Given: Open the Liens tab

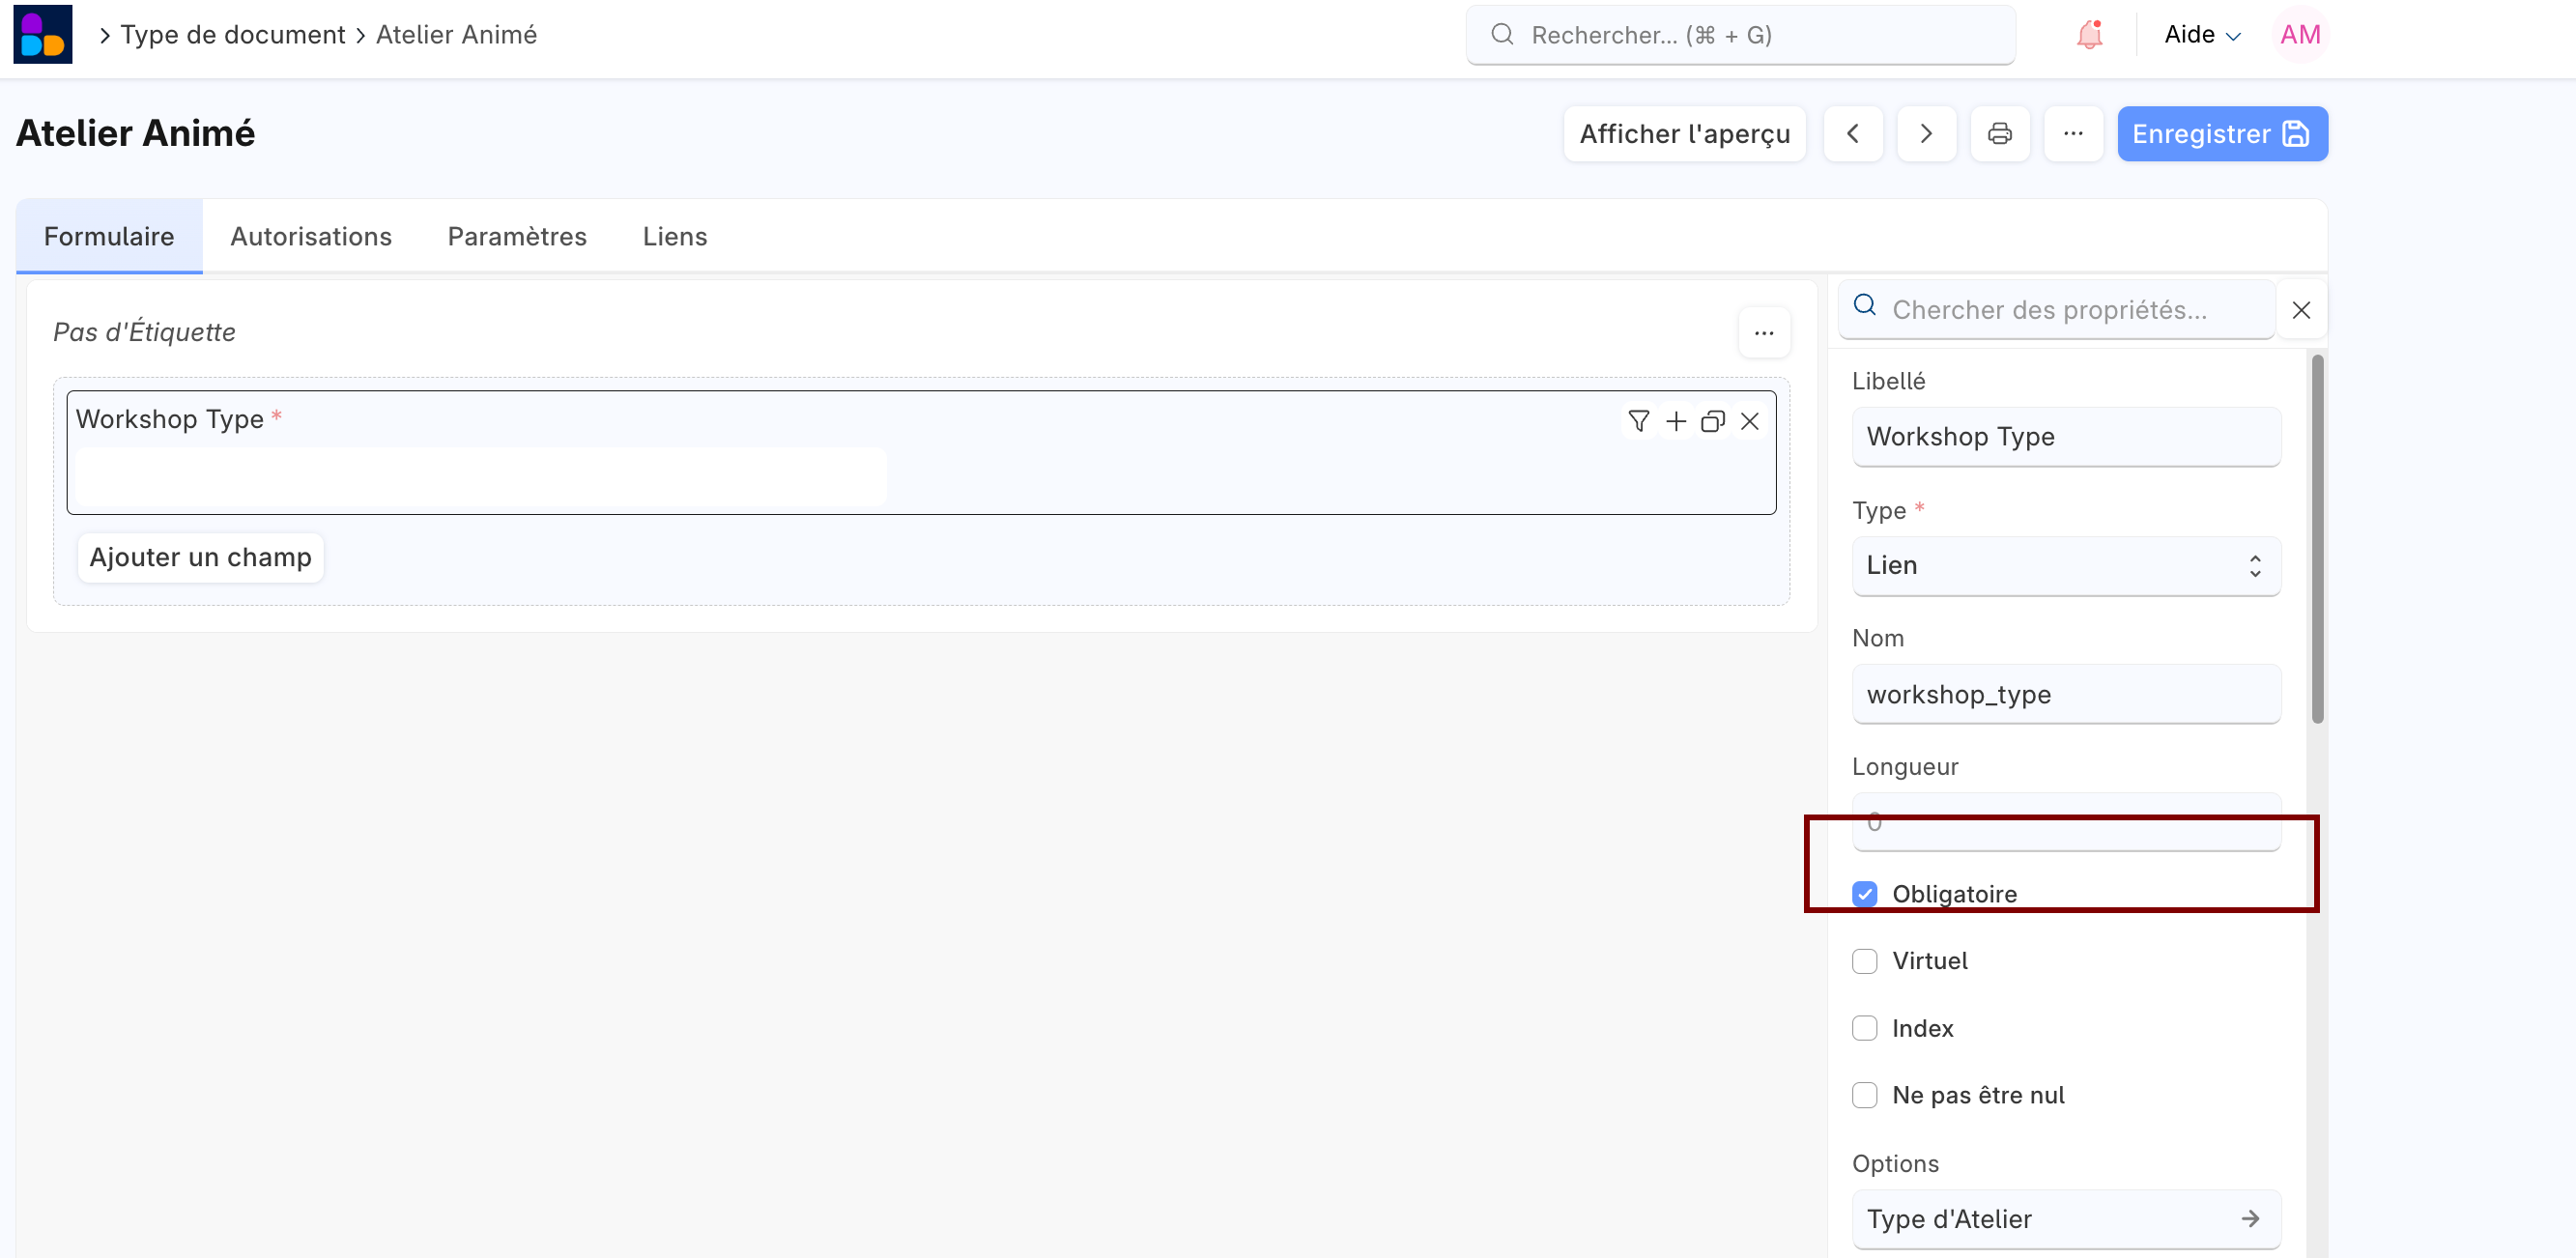Looking at the screenshot, I should 675,237.
